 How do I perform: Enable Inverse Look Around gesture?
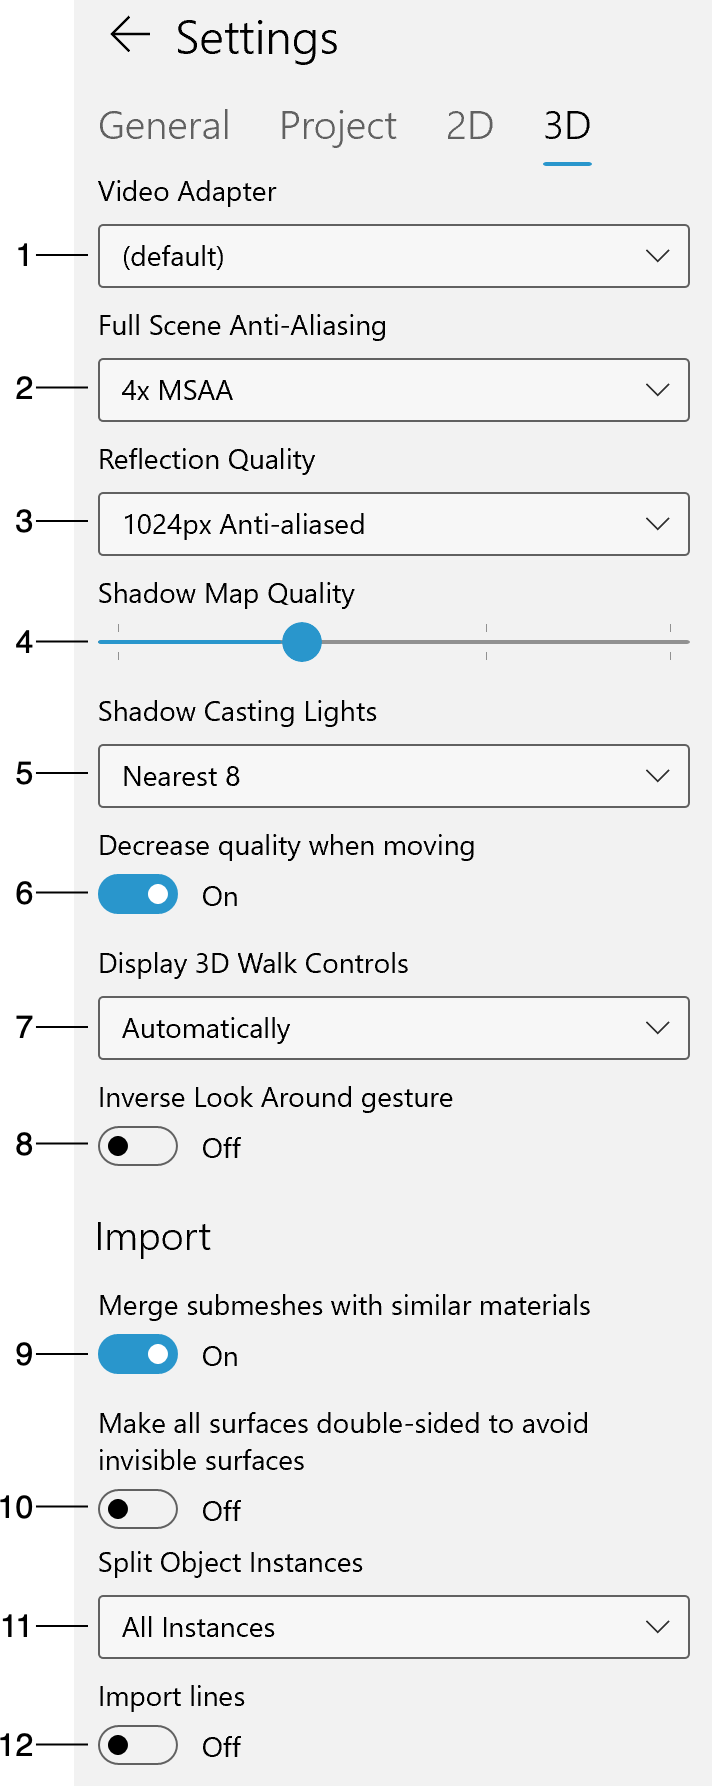138,1146
